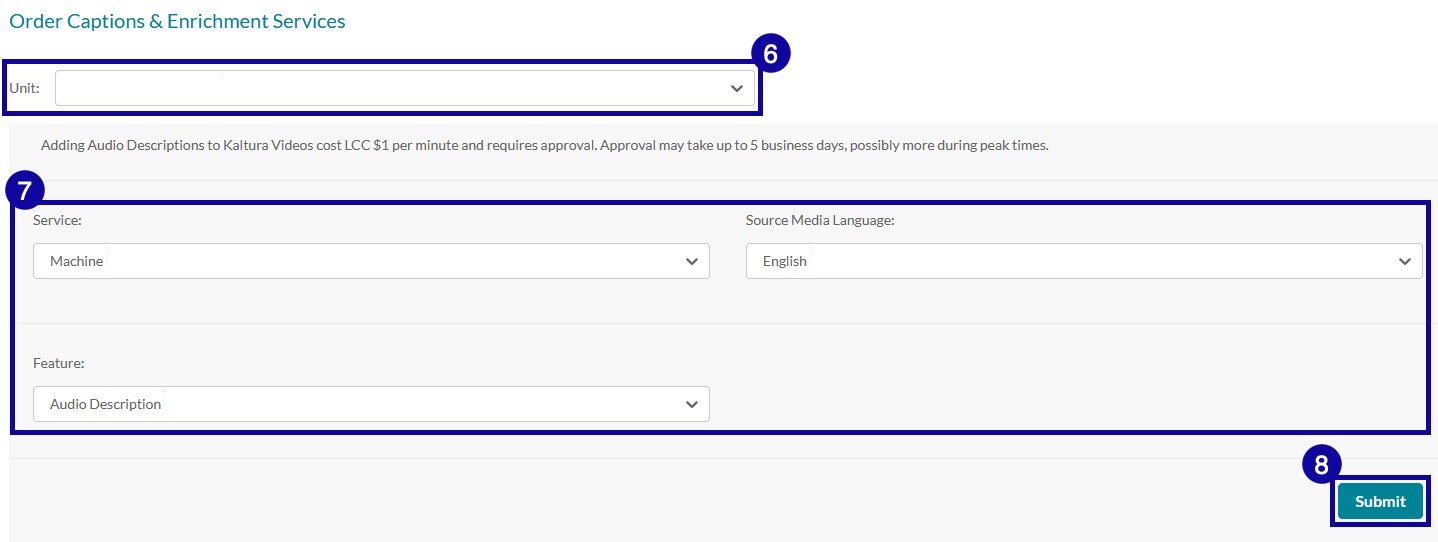Screen dimensions: 1438x542
Task: Click the Source Media Language chevron arrow
Action: (x=1404, y=261)
